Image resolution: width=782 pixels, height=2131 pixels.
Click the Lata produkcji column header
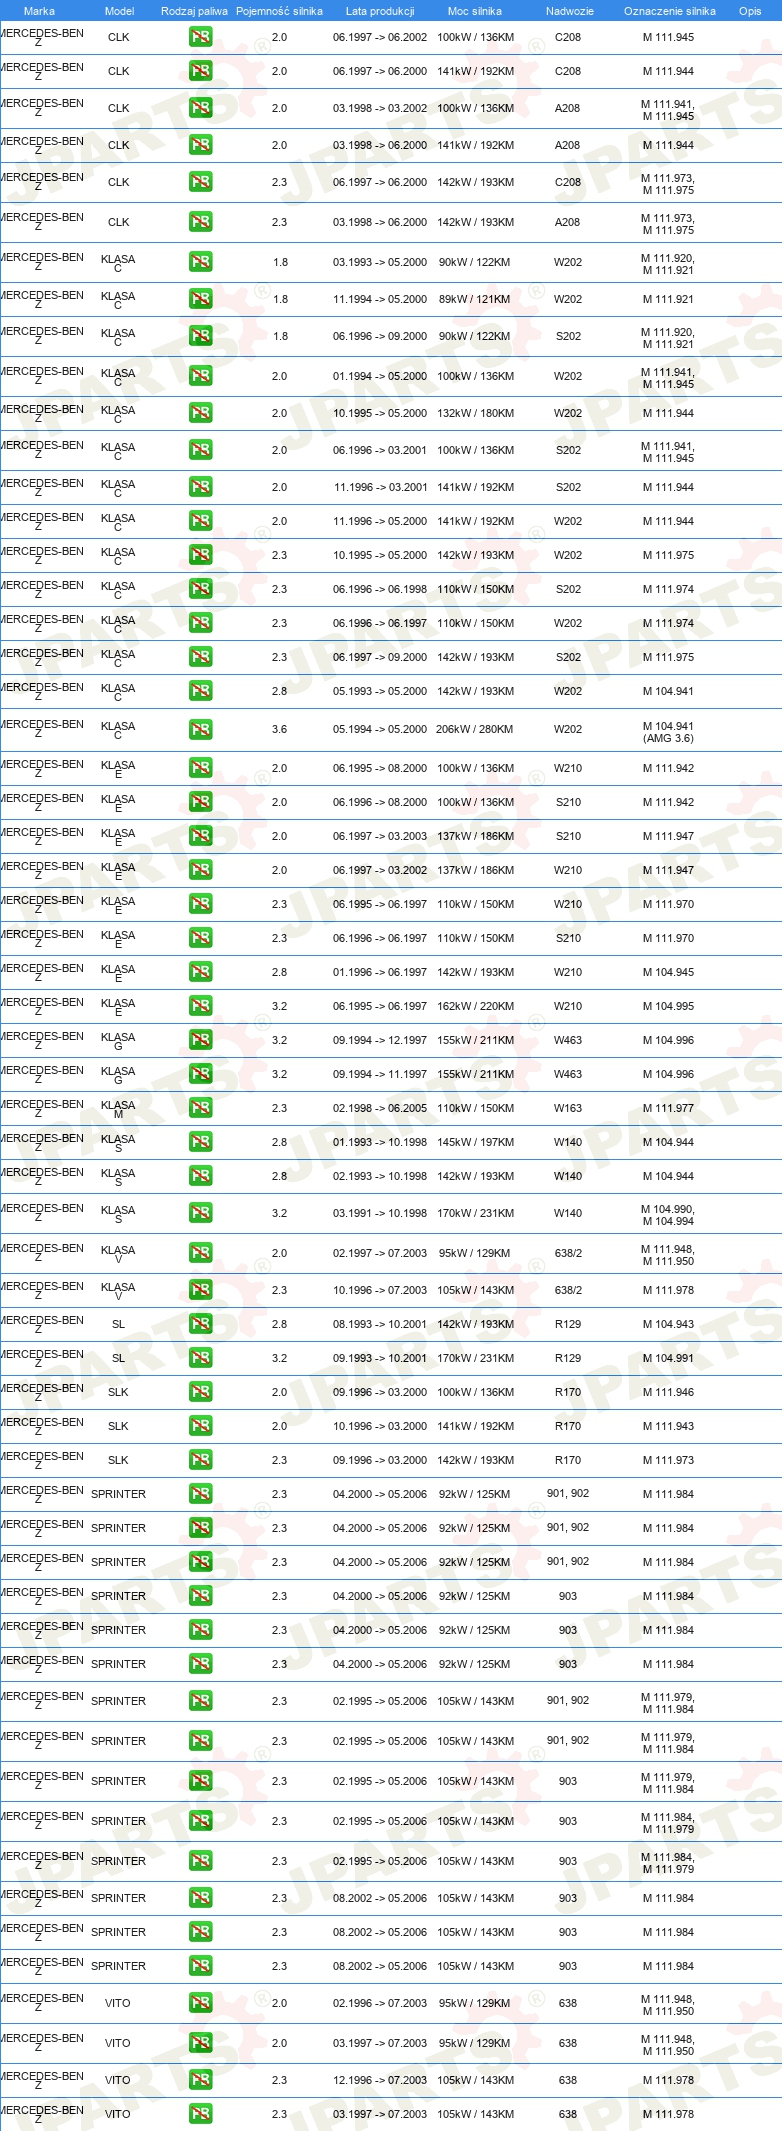pos(380,11)
